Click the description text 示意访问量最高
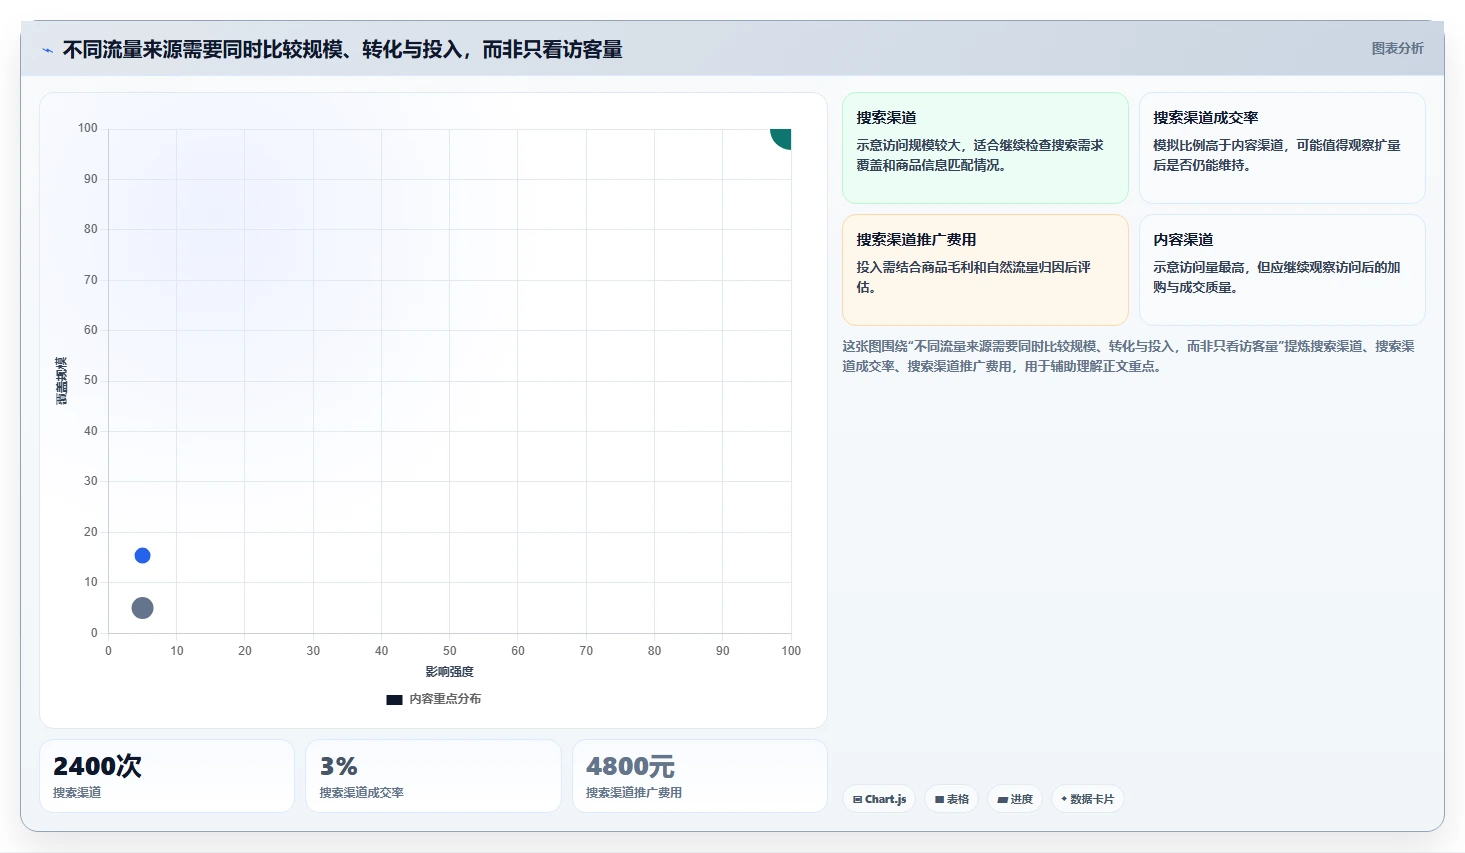 [x=1277, y=277]
